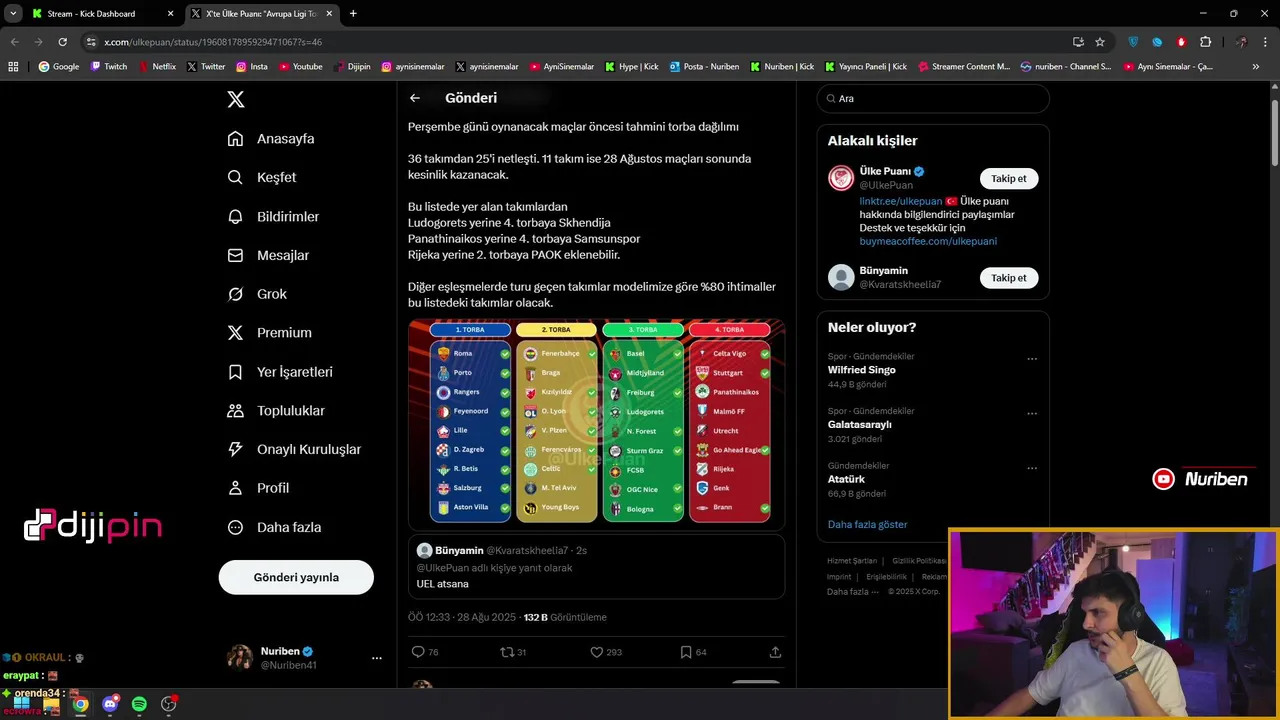Open Onaylı Kuruluşlar page
Screen dimensions: 1280x720
pyautogui.click(x=294, y=449)
